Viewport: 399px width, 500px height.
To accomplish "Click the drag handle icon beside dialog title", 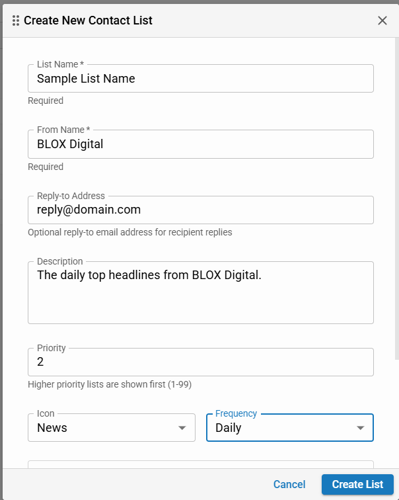I will click(16, 21).
